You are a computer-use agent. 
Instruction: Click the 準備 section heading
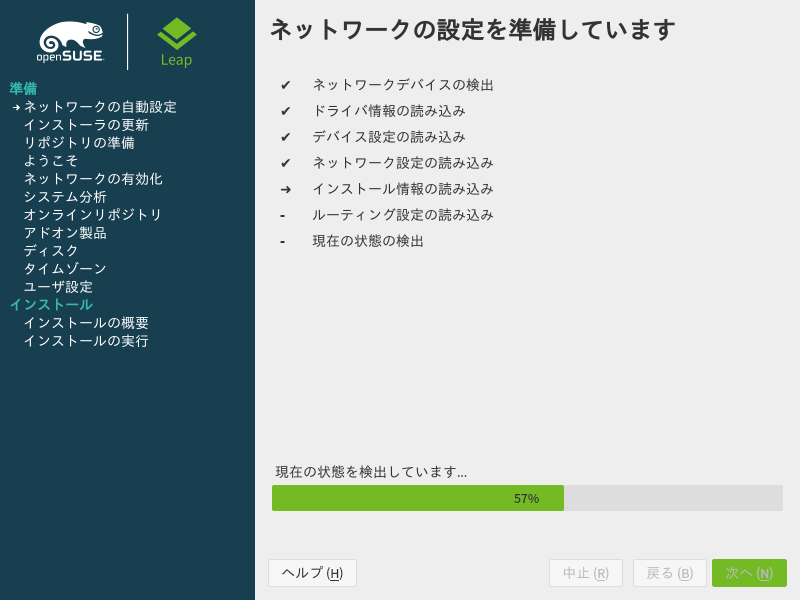pyautogui.click(x=23, y=88)
